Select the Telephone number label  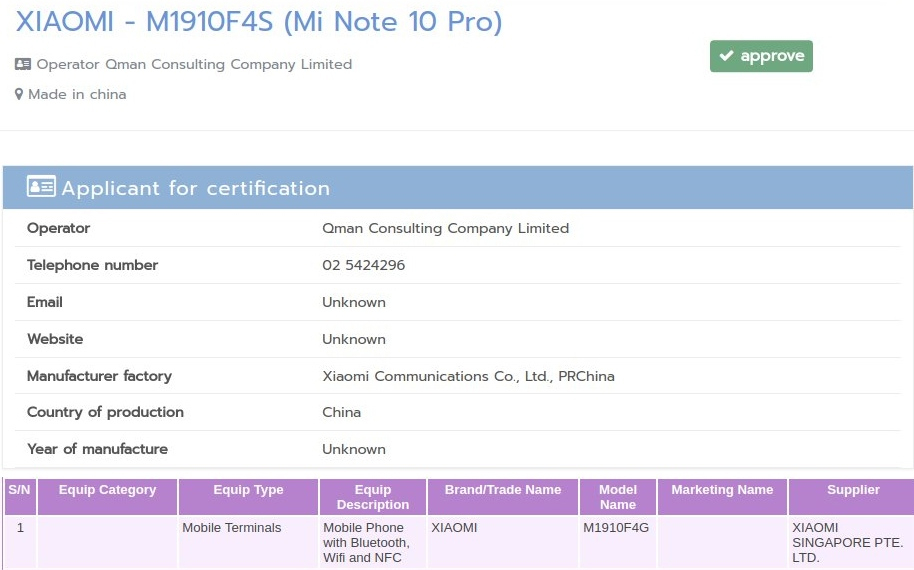coord(92,265)
